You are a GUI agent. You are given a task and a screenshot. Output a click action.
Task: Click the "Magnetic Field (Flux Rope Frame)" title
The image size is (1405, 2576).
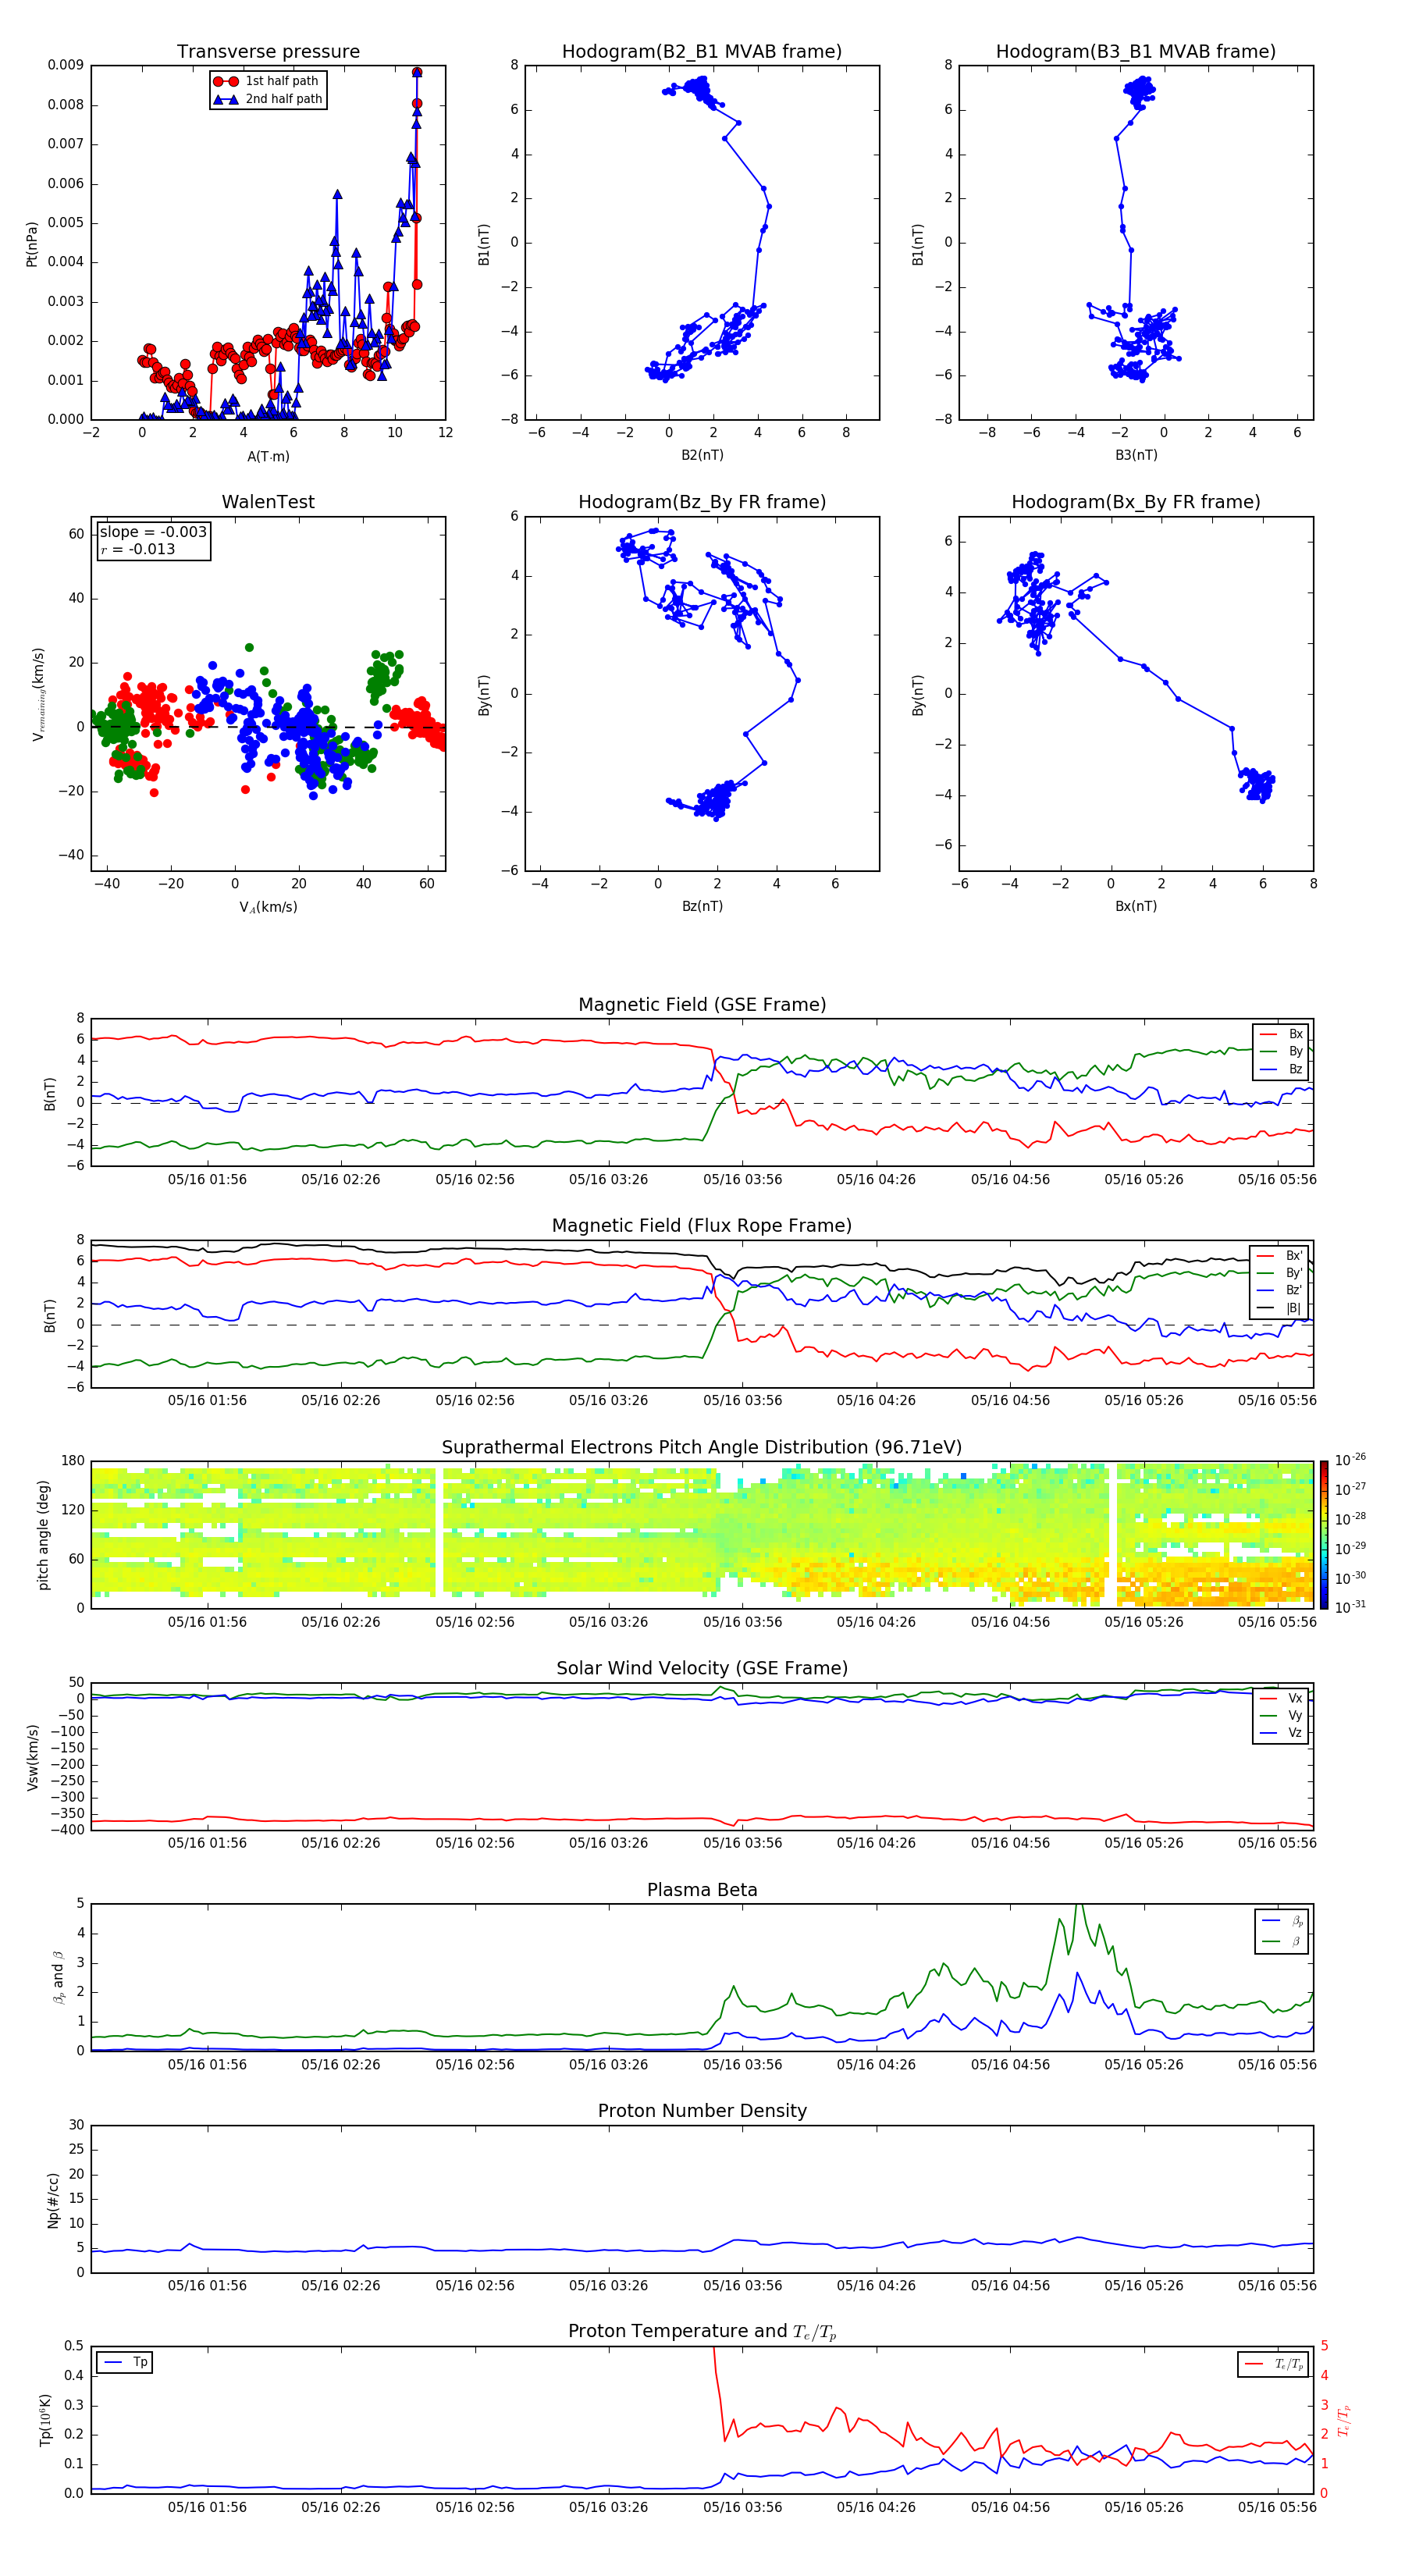[702, 1226]
